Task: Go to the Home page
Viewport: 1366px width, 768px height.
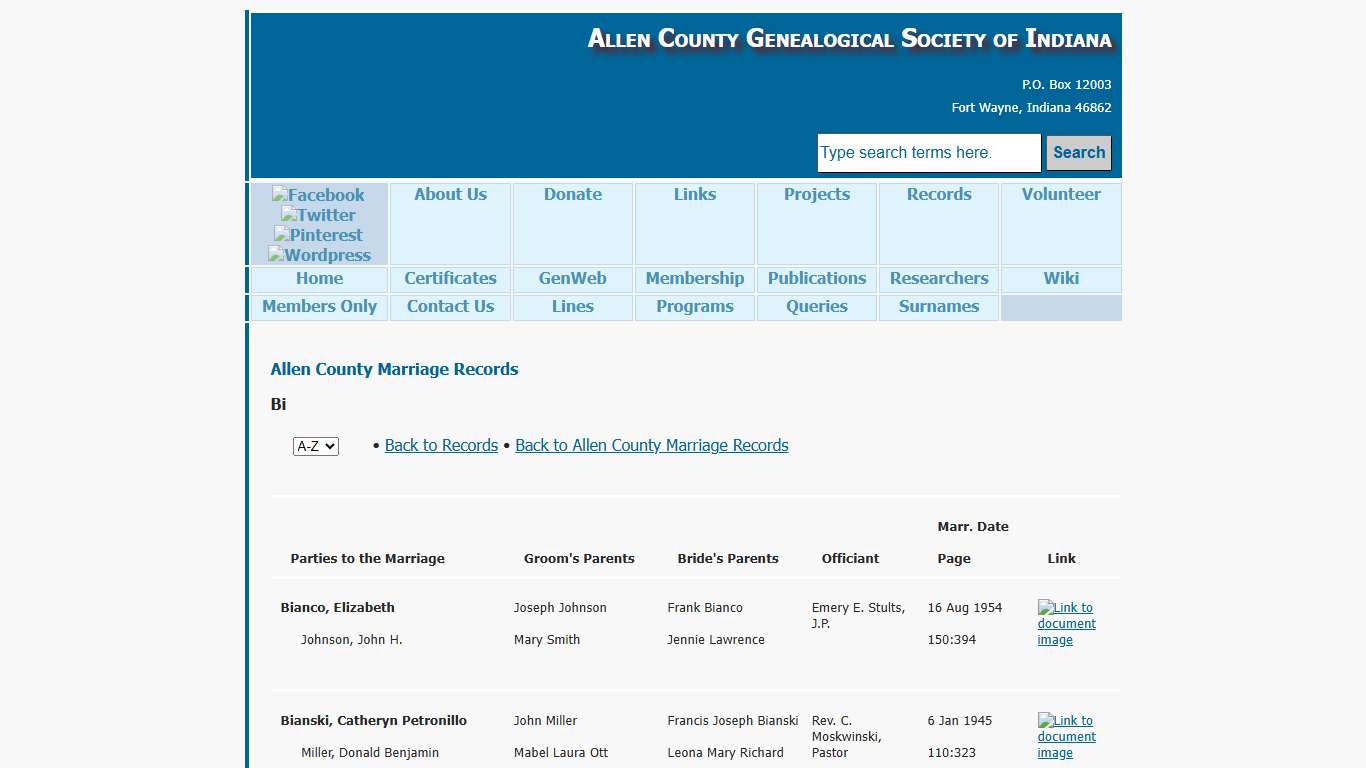Action: pos(318,278)
